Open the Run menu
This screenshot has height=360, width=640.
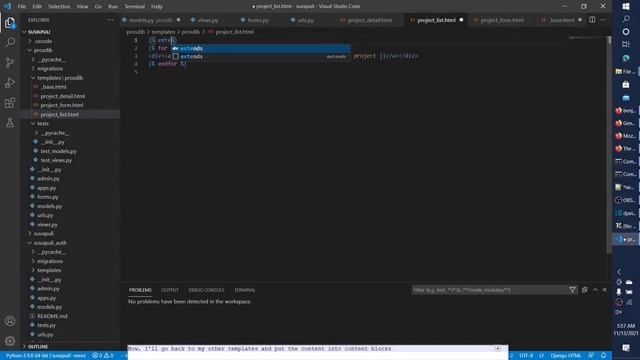pyautogui.click(x=113, y=7)
